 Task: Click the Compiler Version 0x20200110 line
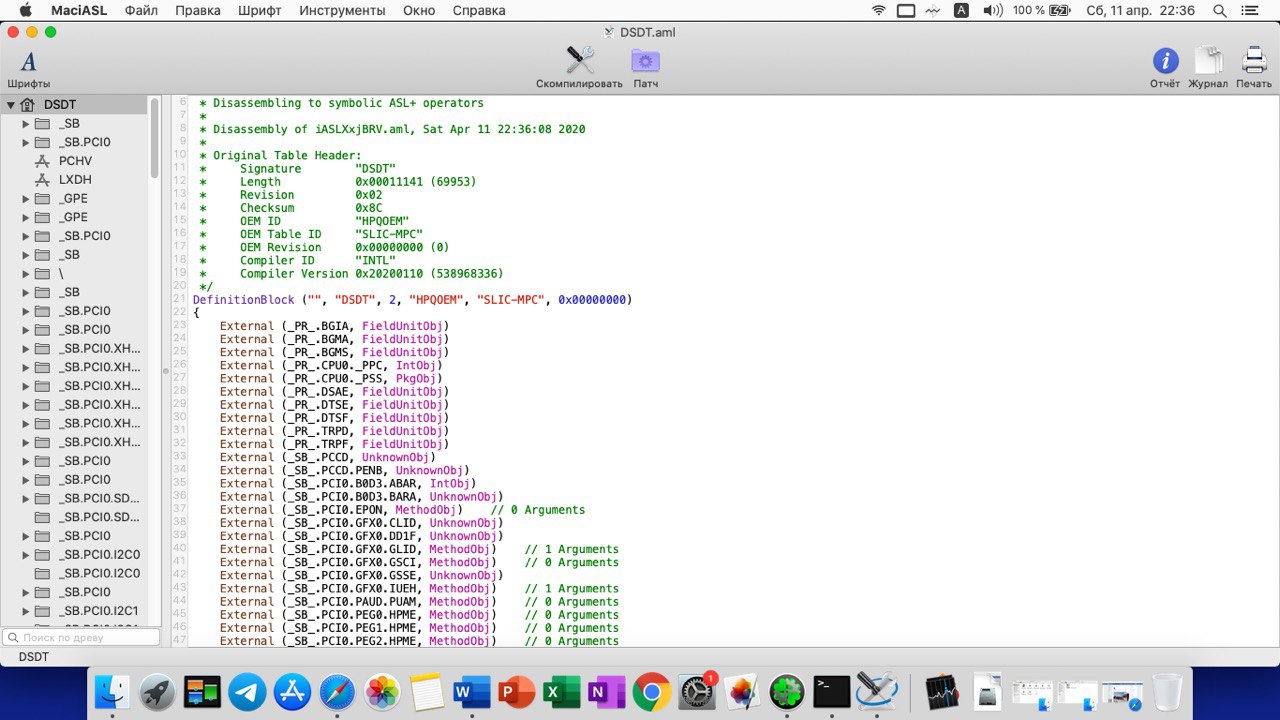click(x=351, y=274)
